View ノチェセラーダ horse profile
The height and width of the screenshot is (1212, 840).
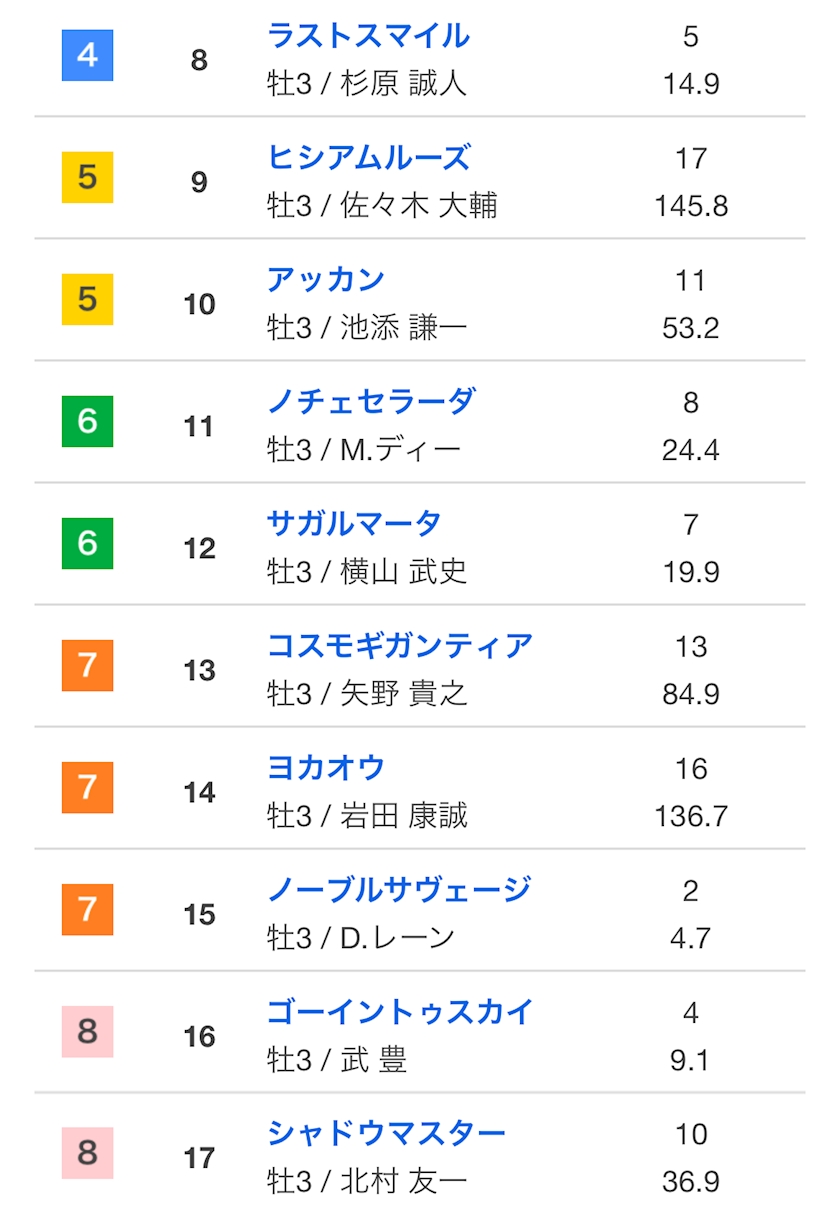tap(371, 402)
